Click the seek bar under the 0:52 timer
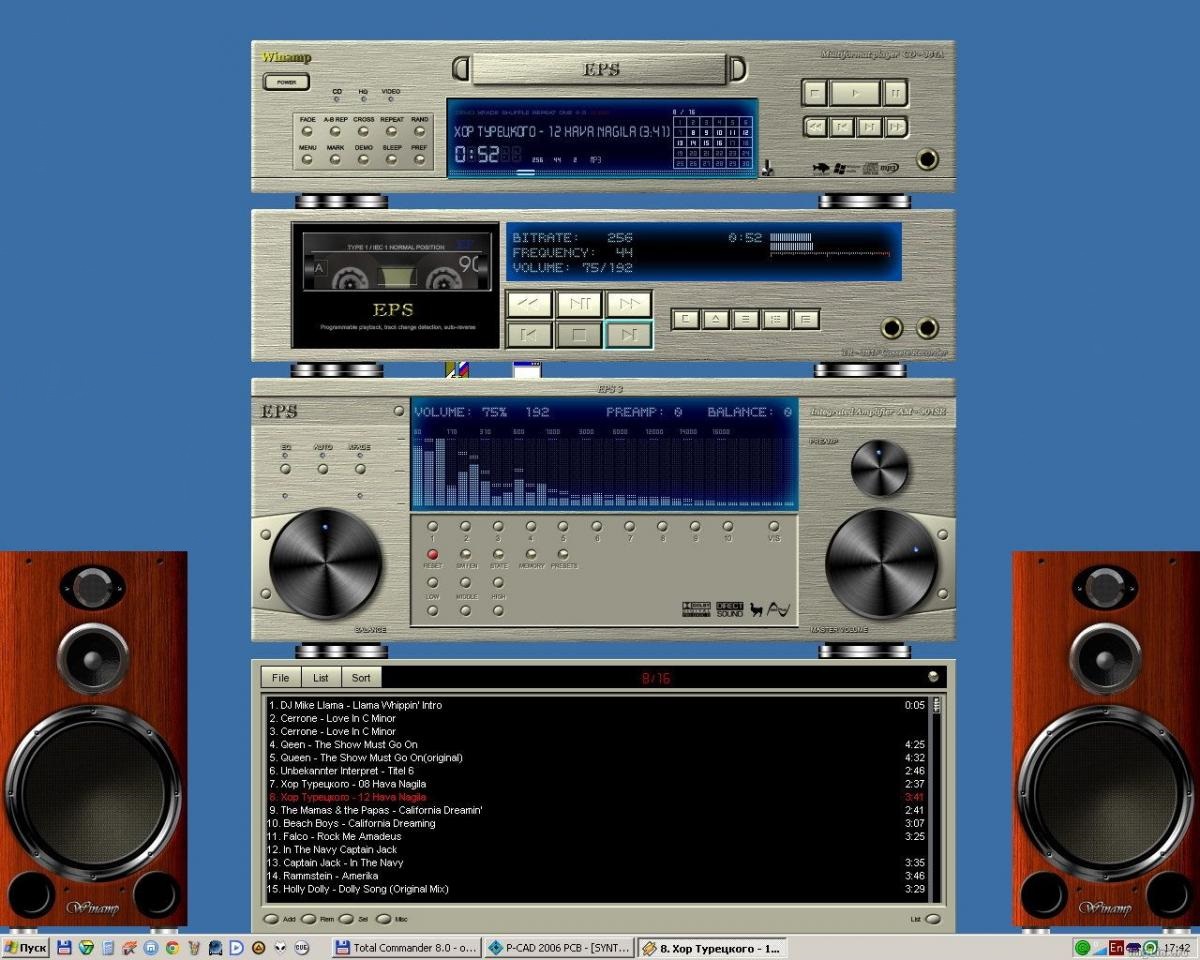 (x=600, y=172)
